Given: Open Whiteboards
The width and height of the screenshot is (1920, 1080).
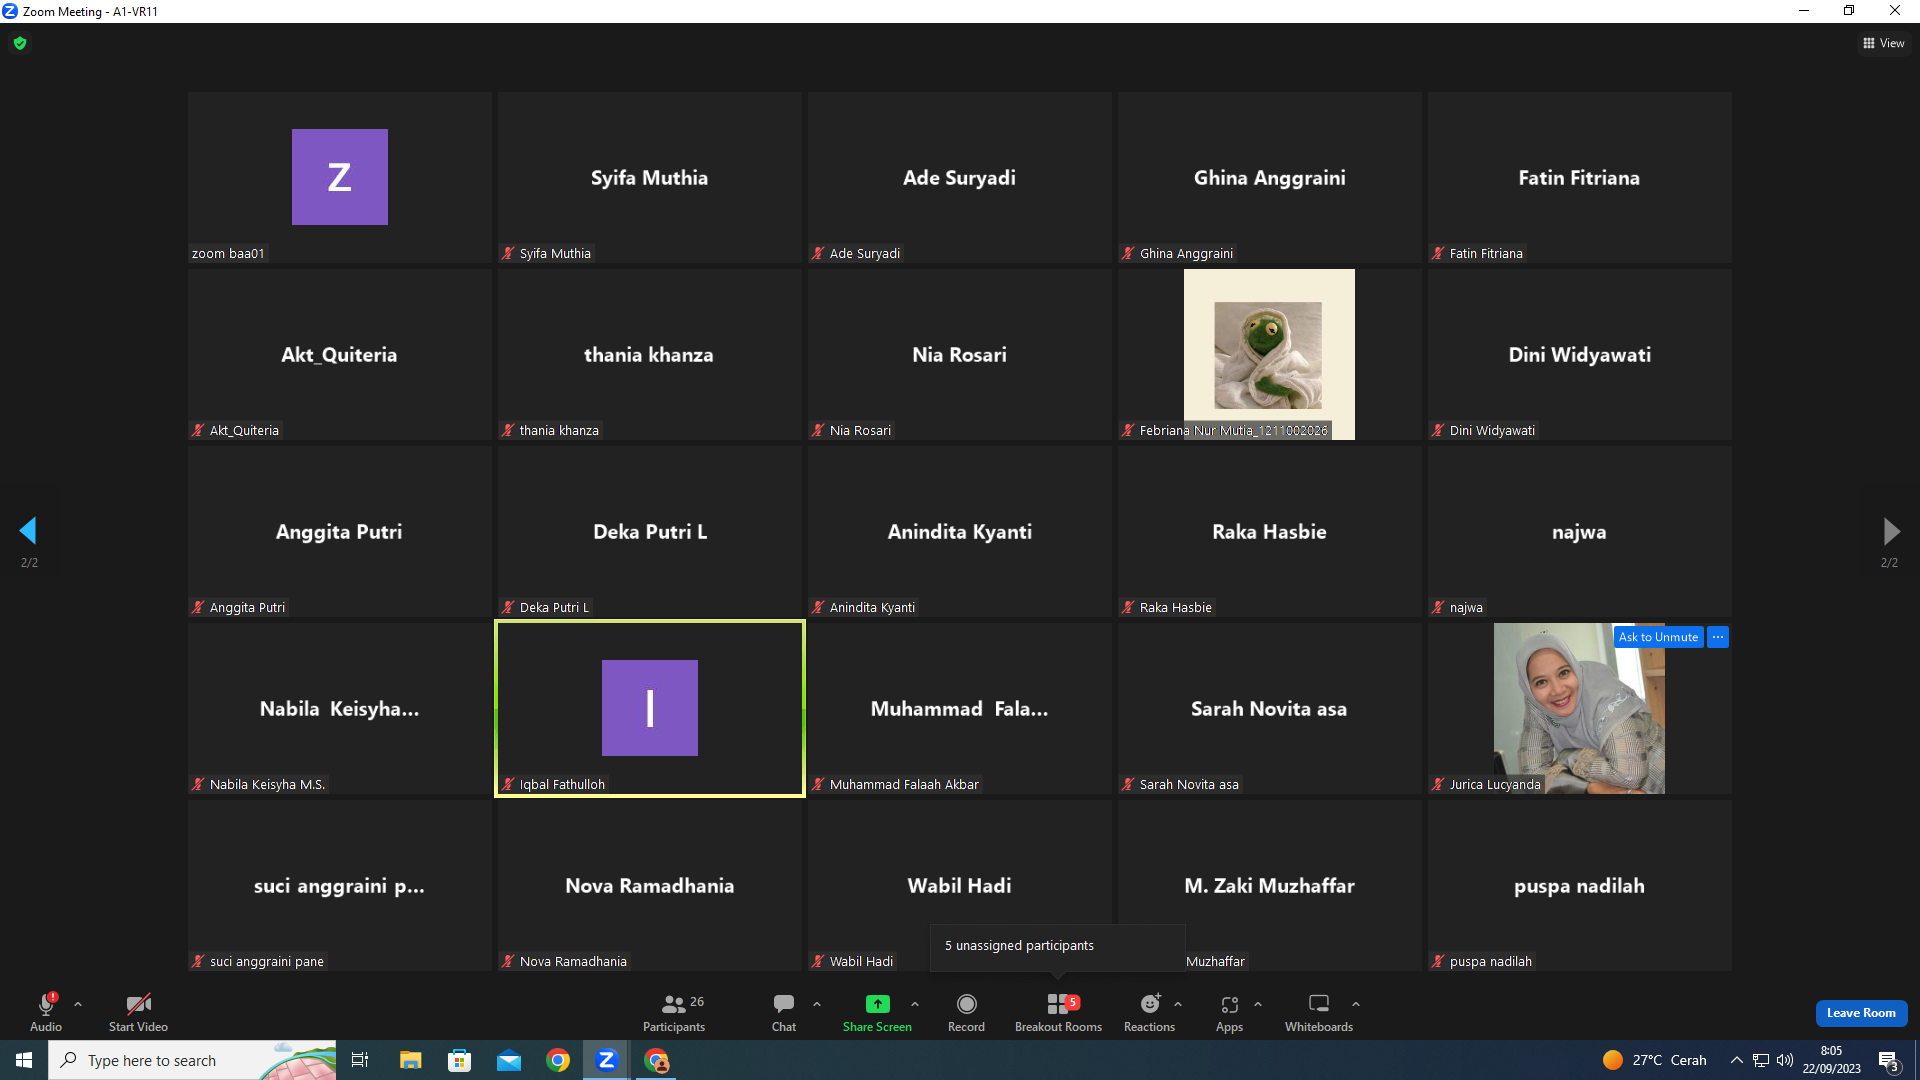Looking at the screenshot, I should [1319, 1012].
